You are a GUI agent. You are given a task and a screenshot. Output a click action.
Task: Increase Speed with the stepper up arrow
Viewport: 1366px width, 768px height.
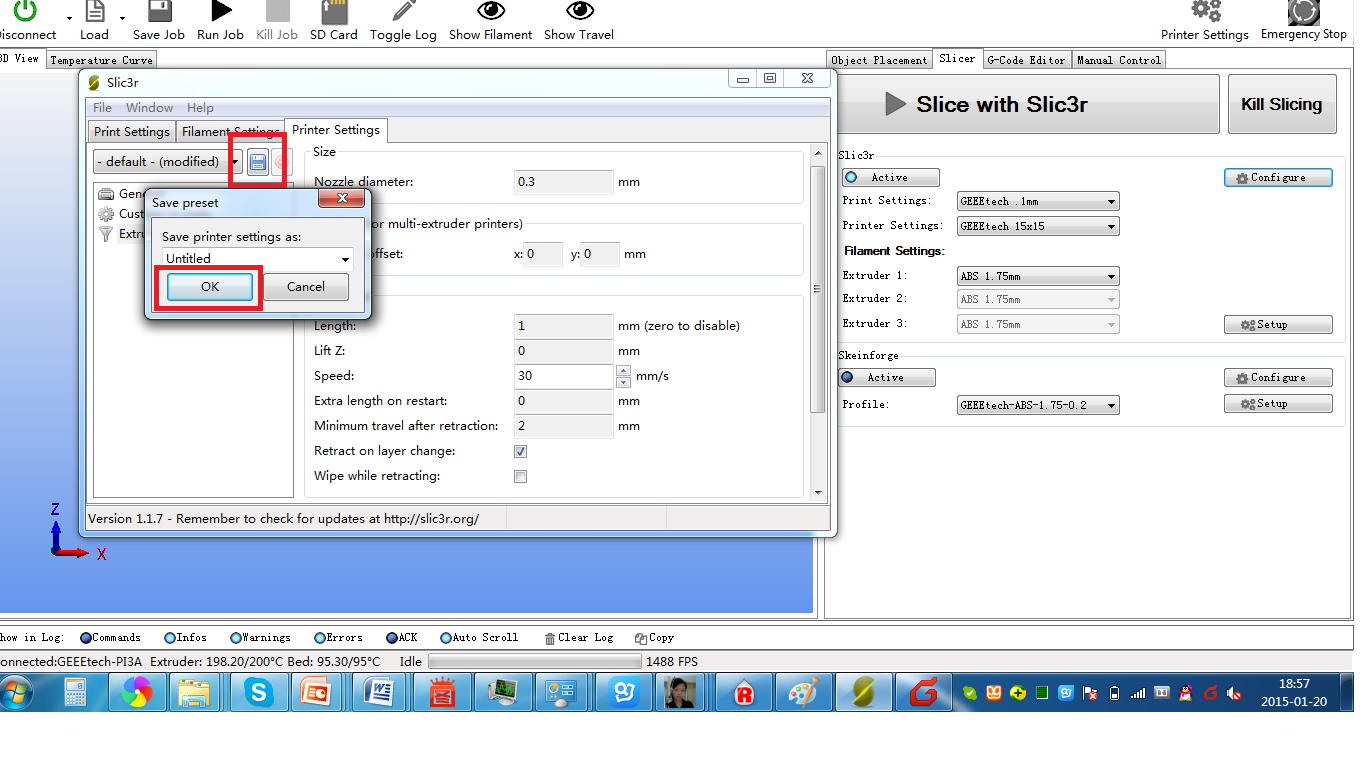tap(624, 371)
